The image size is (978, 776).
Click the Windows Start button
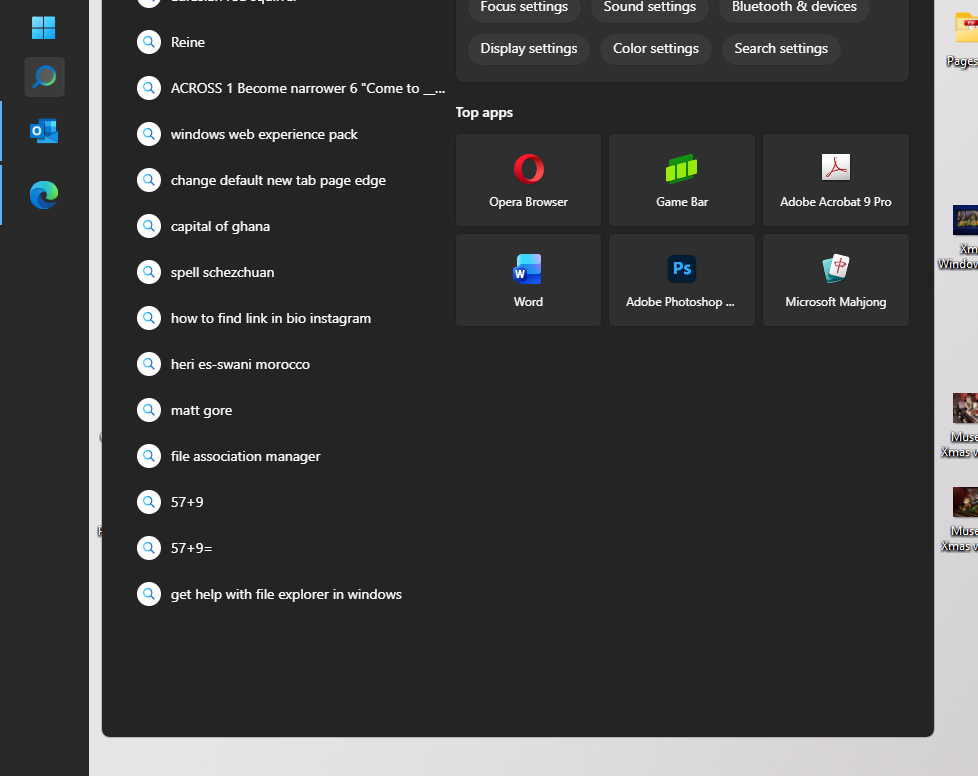click(44, 28)
